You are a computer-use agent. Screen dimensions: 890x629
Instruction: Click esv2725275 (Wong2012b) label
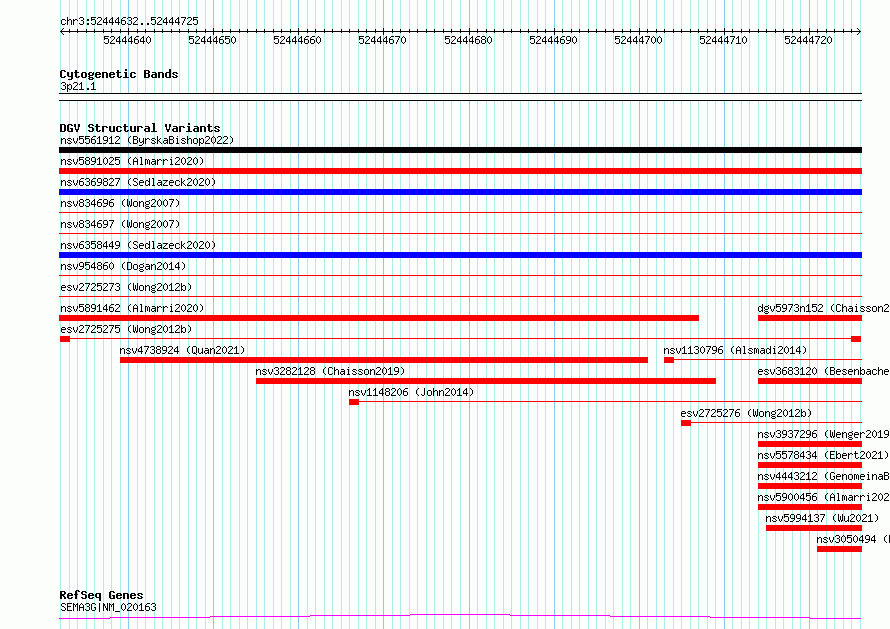pos(126,329)
